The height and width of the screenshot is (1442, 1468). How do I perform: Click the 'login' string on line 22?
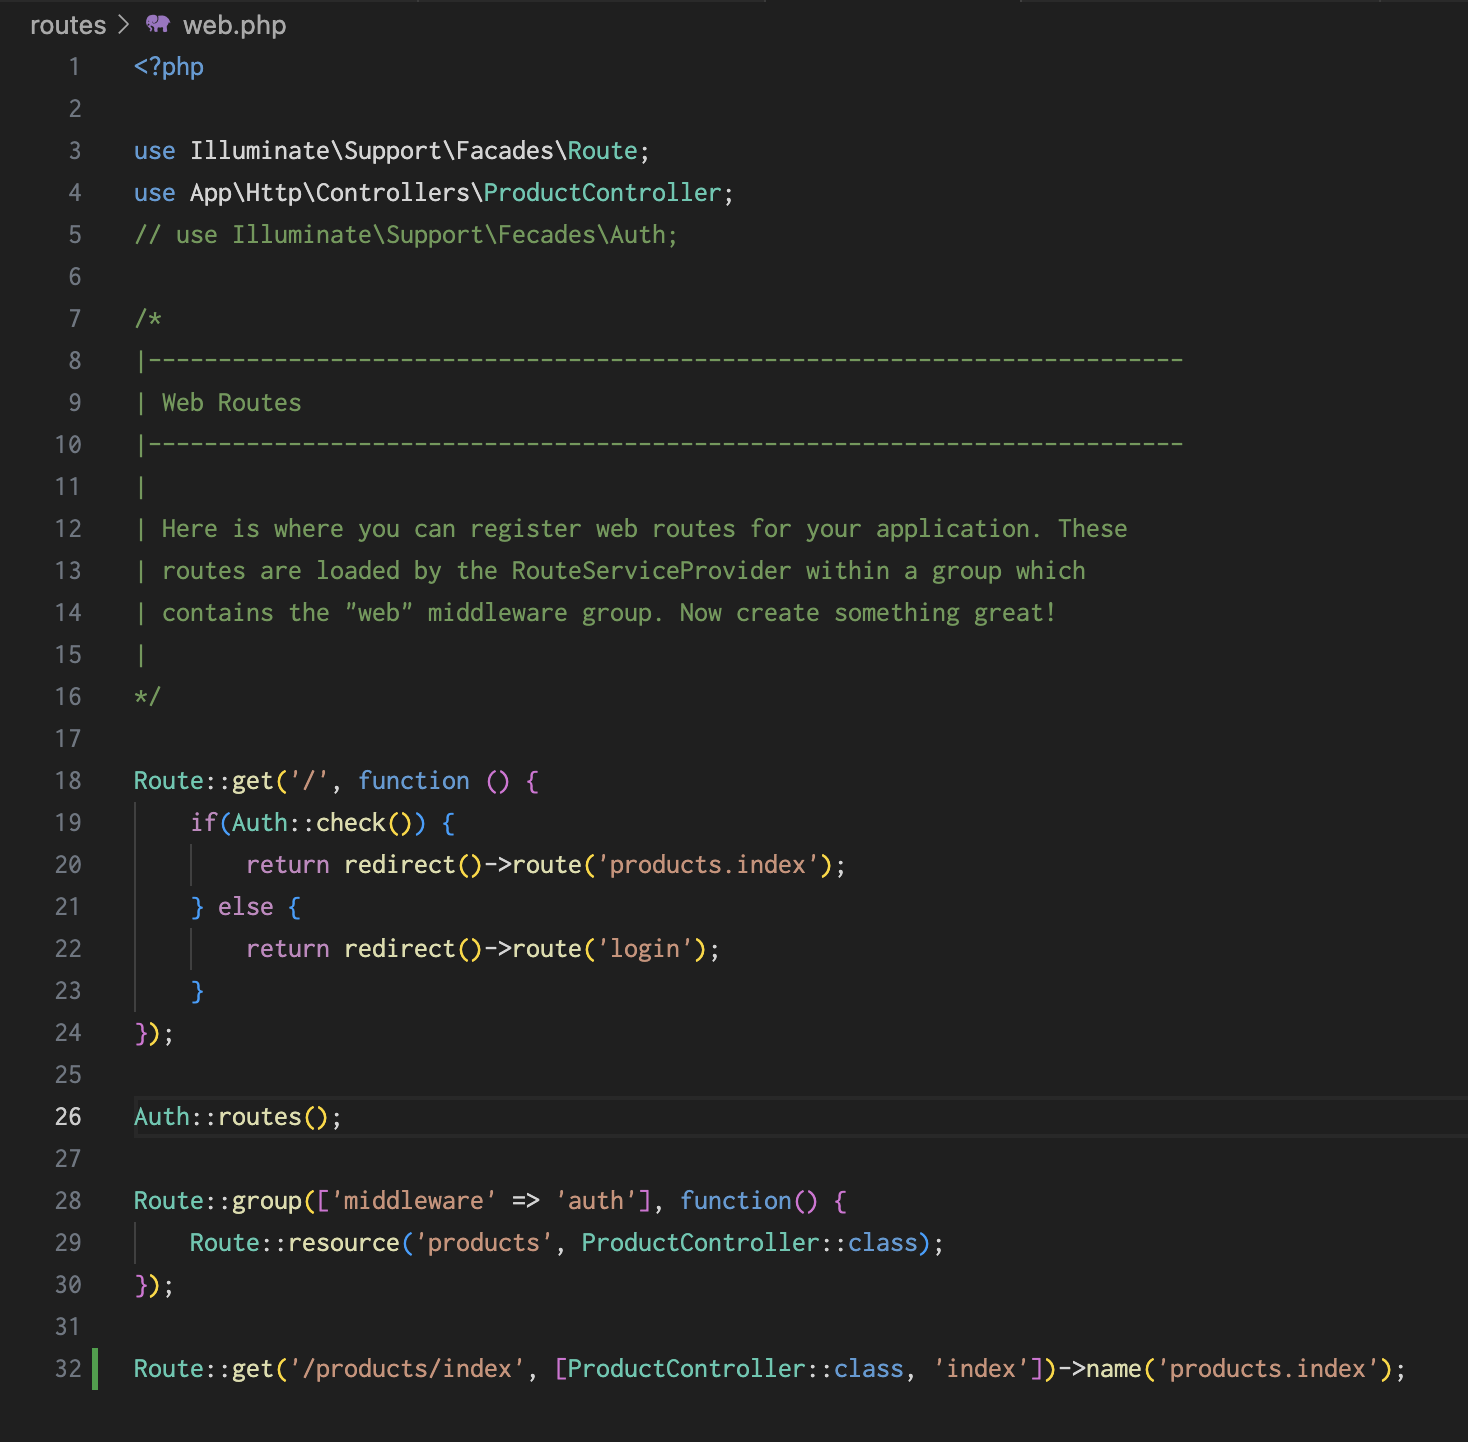point(645,949)
